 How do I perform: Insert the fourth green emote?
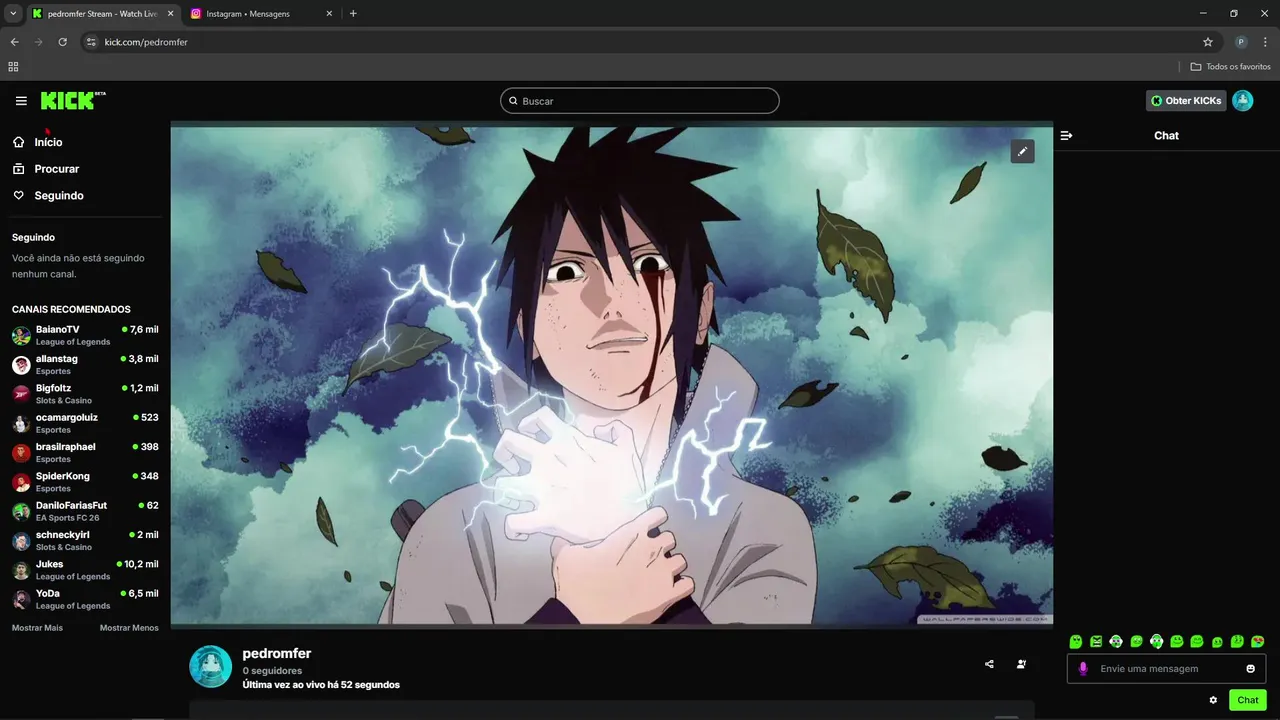tap(1136, 641)
